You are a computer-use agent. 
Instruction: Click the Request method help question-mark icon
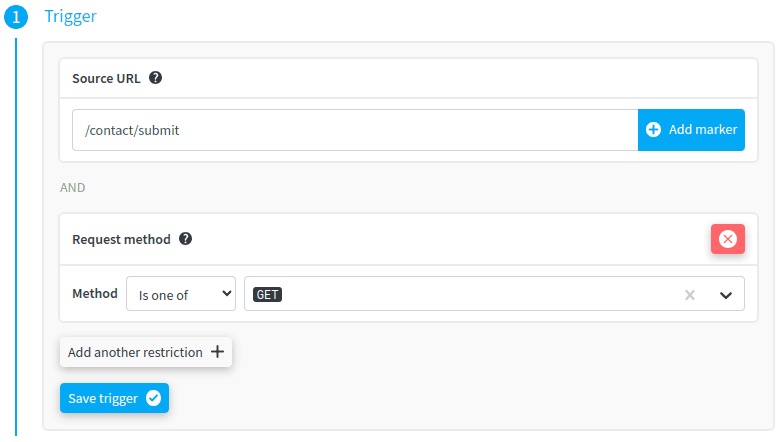pyautogui.click(x=185, y=239)
